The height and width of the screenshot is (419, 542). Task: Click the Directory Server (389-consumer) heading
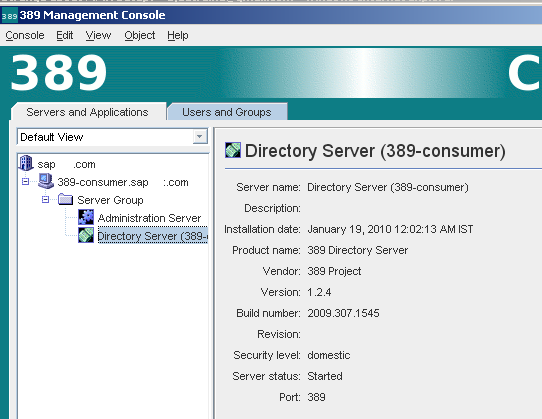pyautogui.click(x=375, y=151)
